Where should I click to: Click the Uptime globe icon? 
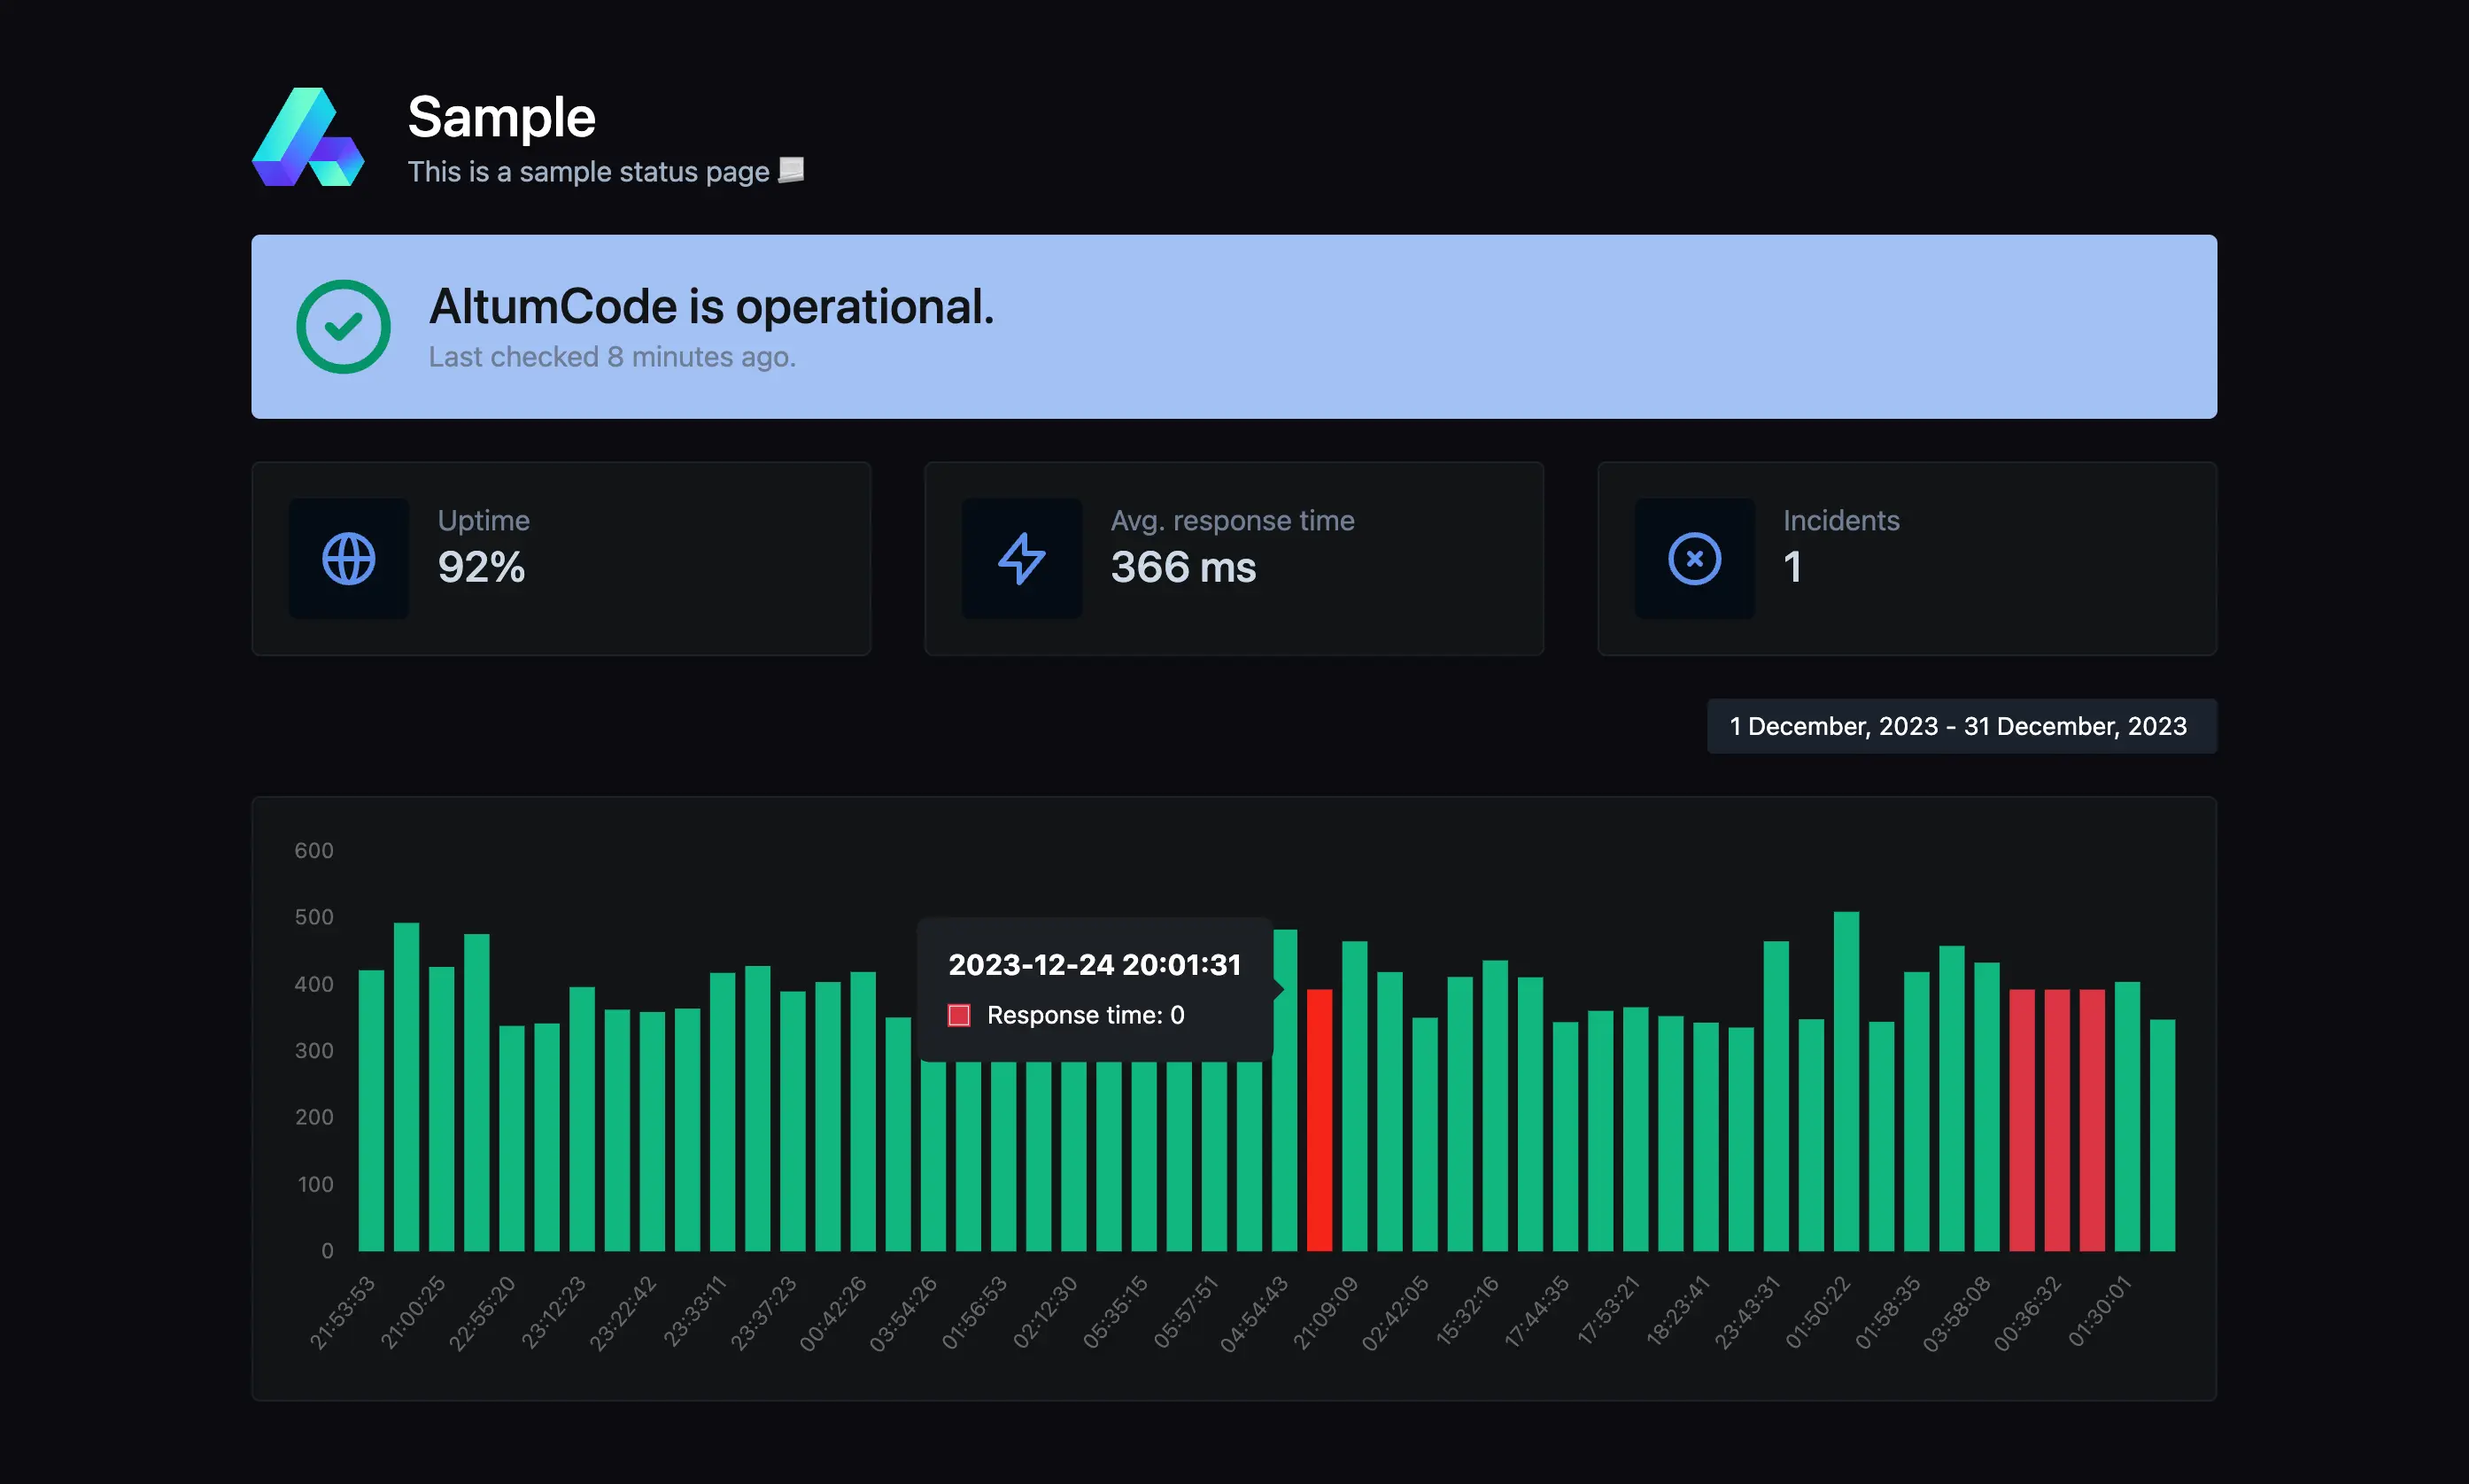(349, 559)
